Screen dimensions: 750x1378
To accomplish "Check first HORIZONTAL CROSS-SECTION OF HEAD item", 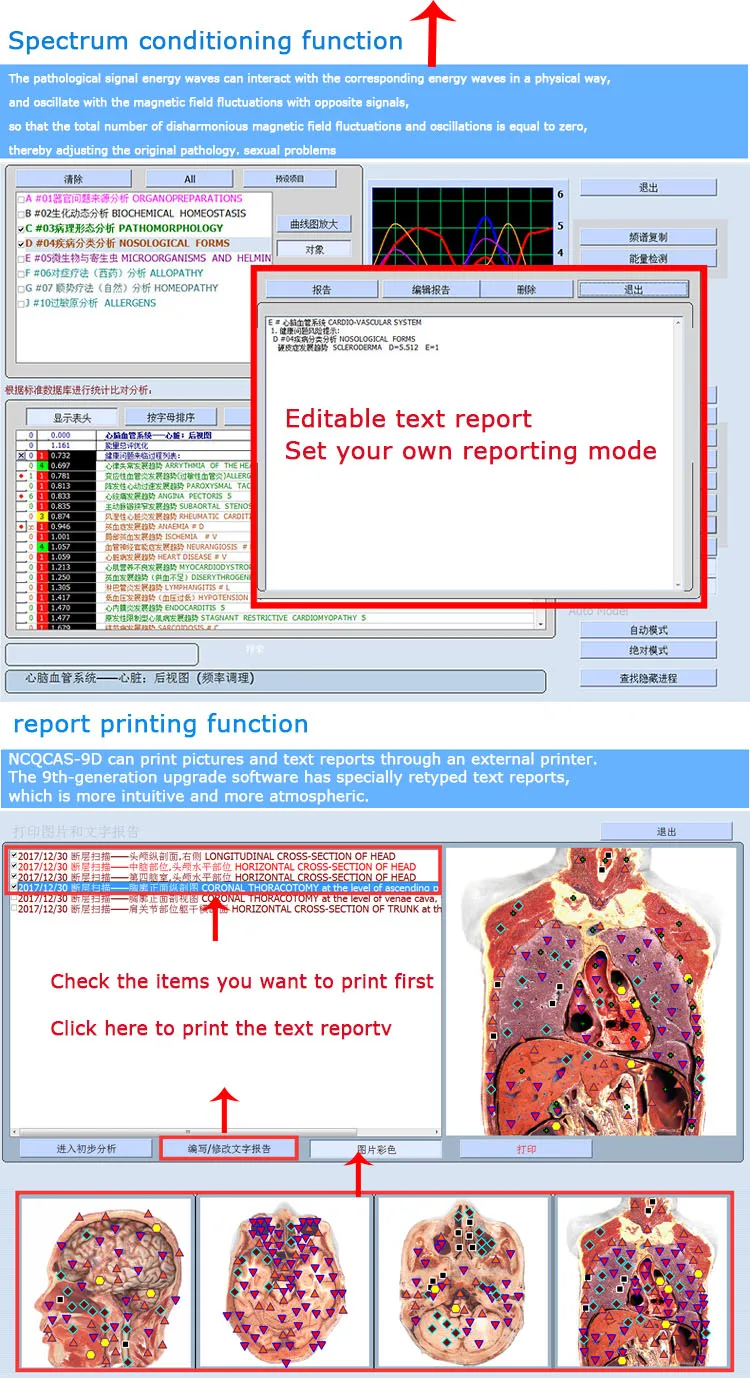I will tap(13, 866).
